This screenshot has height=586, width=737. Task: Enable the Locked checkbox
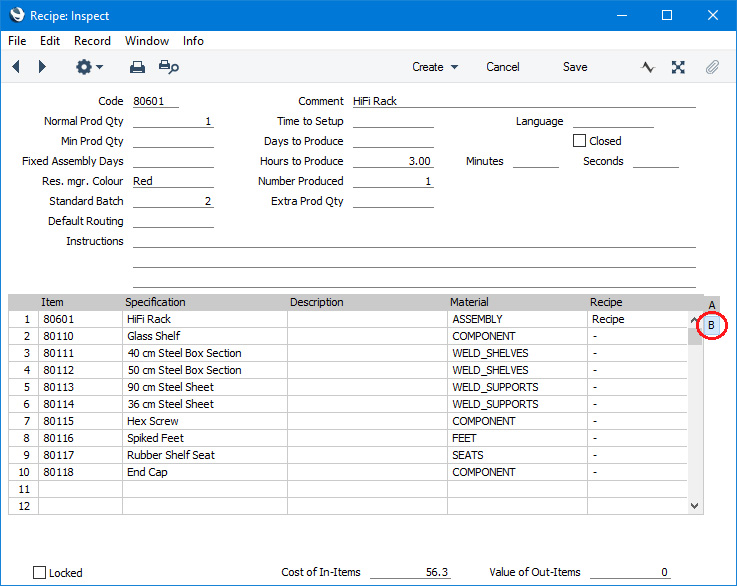[40, 573]
